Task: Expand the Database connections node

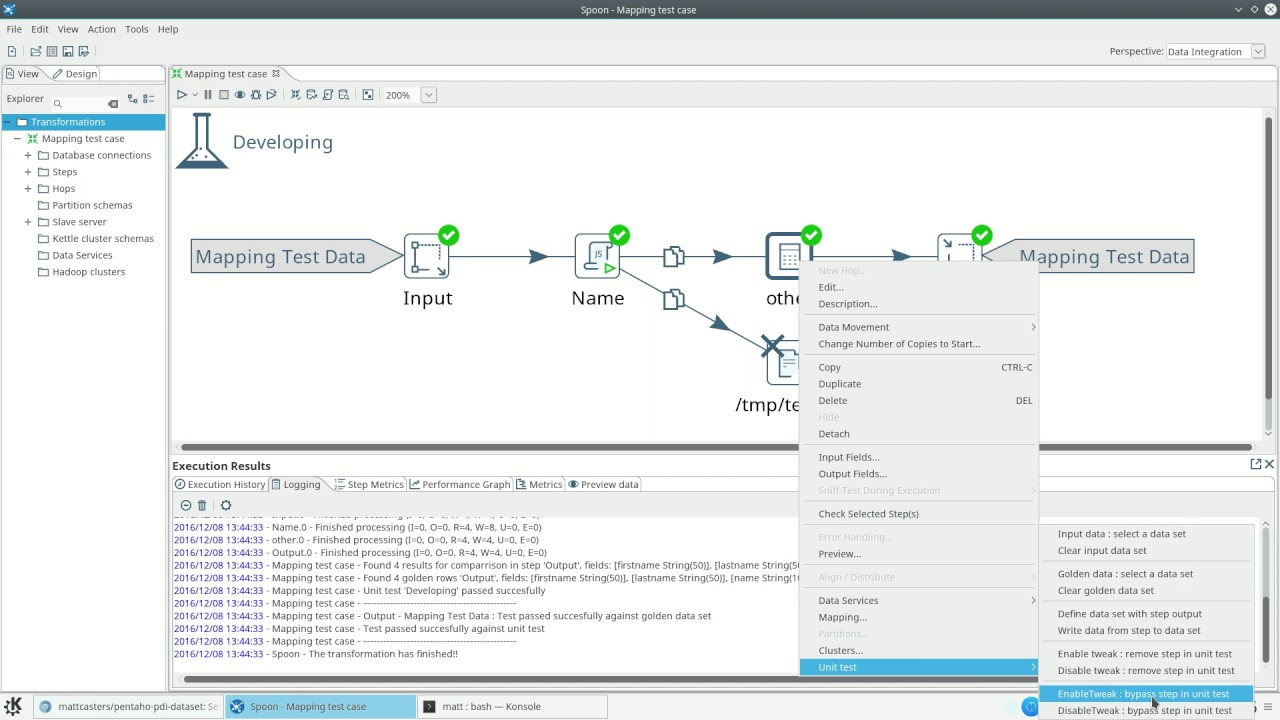Action: tap(28, 155)
